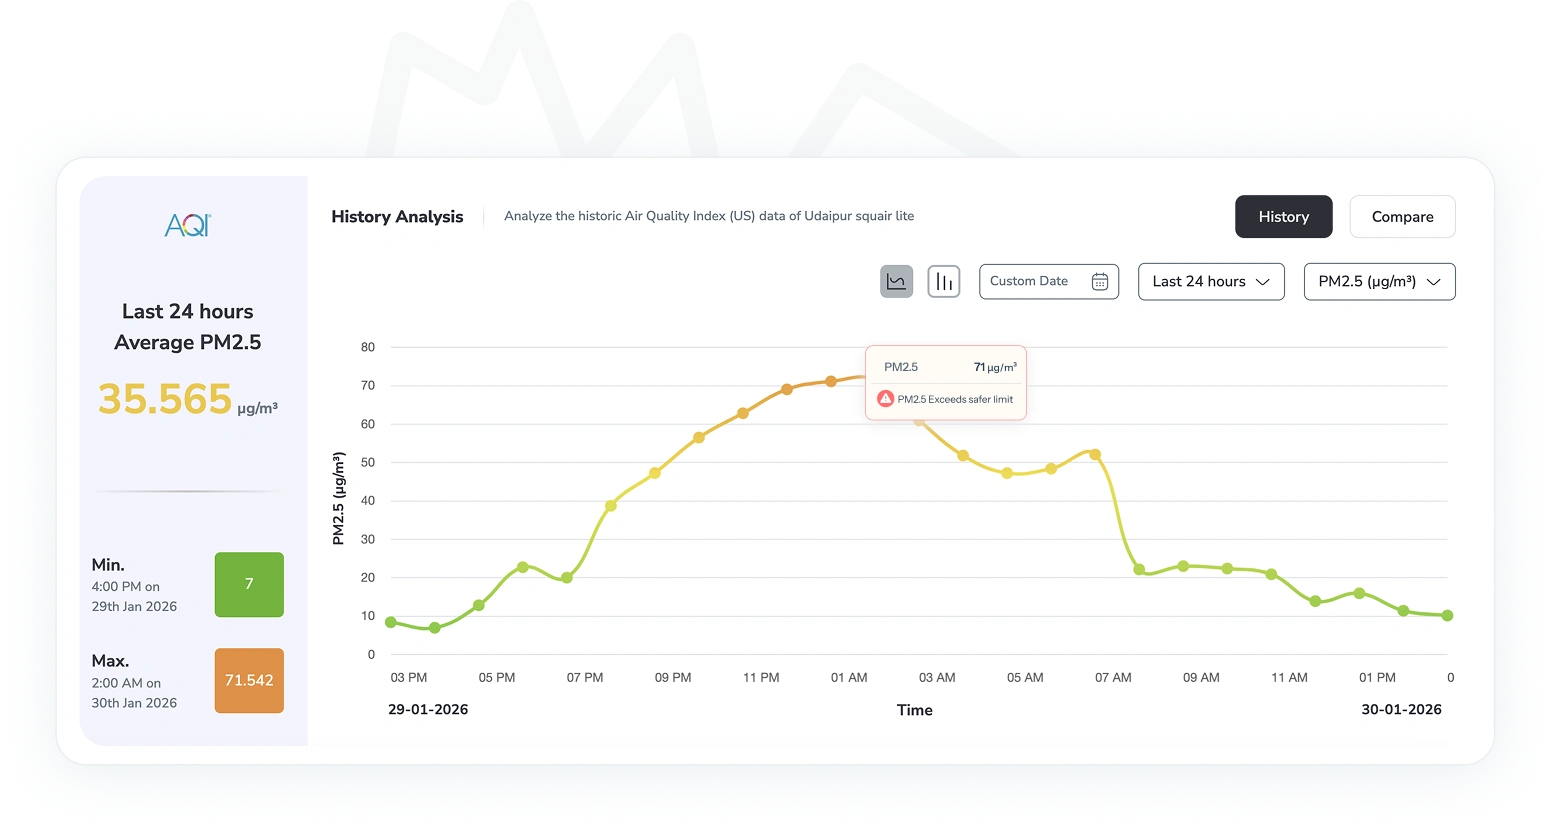The image size is (1551, 827).
Task: Click the warning icon in PM2.5 tooltip
Action: pyautogui.click(x=885, y=399)
